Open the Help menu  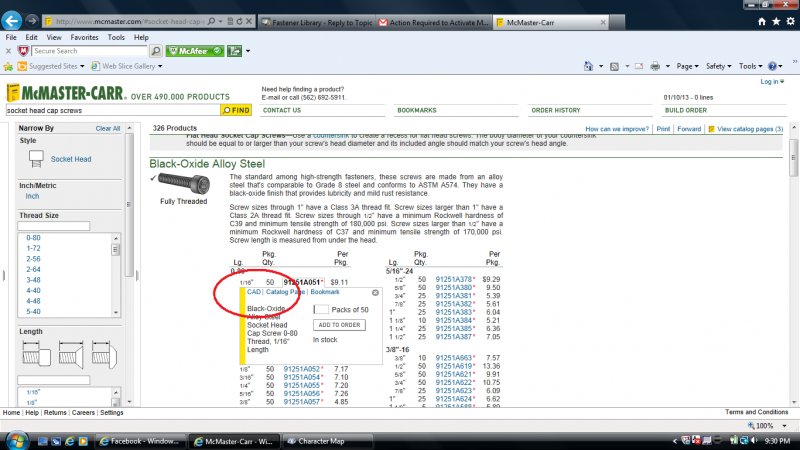[141, 37]
